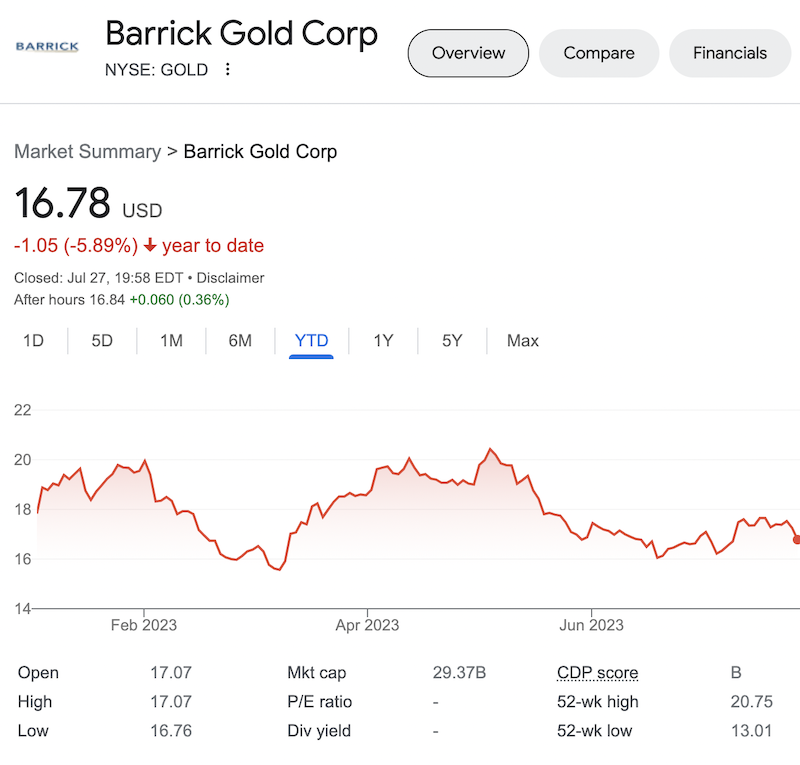Open the Financials tab

coord(730,53)
